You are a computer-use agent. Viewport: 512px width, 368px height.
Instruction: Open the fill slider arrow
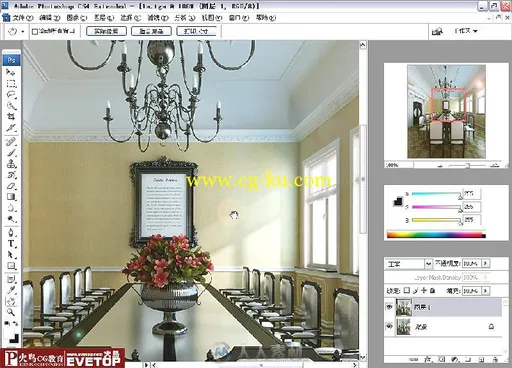coord(485,291)
